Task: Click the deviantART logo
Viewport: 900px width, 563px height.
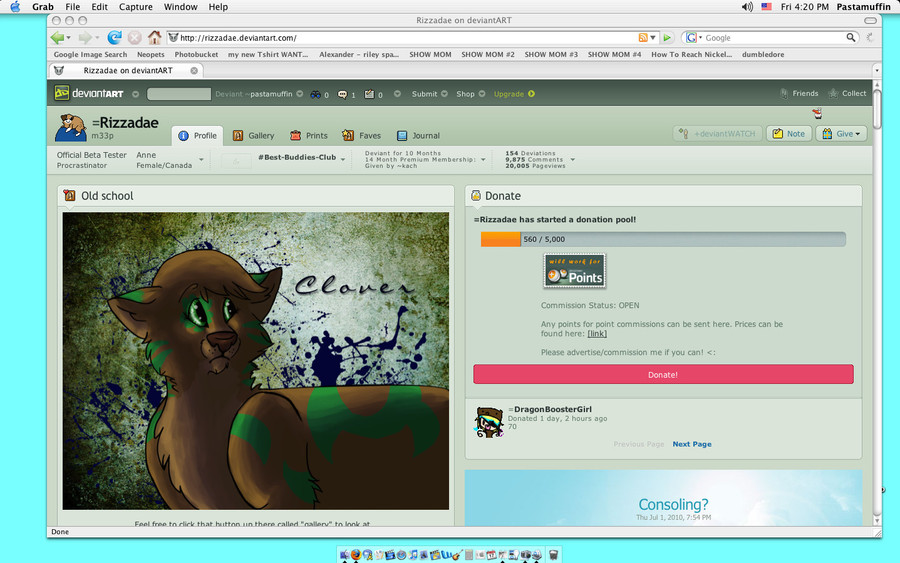Action: click(x=89, y=93)
